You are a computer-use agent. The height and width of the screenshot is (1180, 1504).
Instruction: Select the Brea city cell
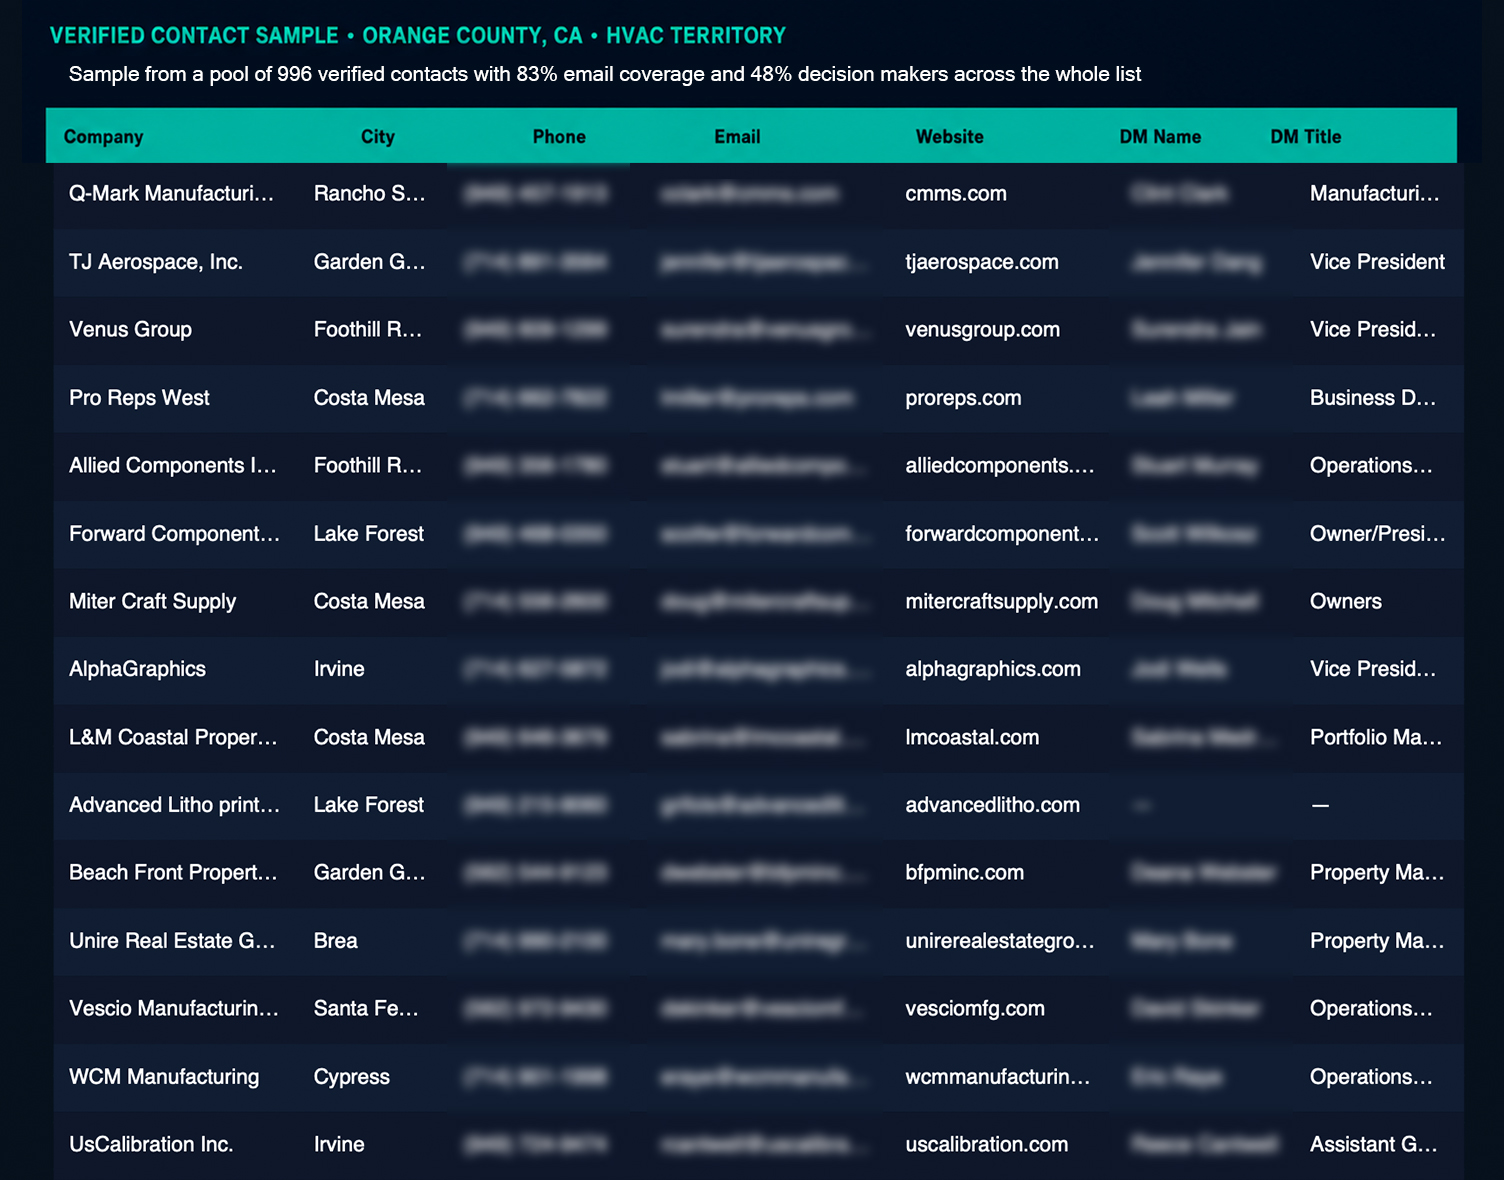coord(336,941)
